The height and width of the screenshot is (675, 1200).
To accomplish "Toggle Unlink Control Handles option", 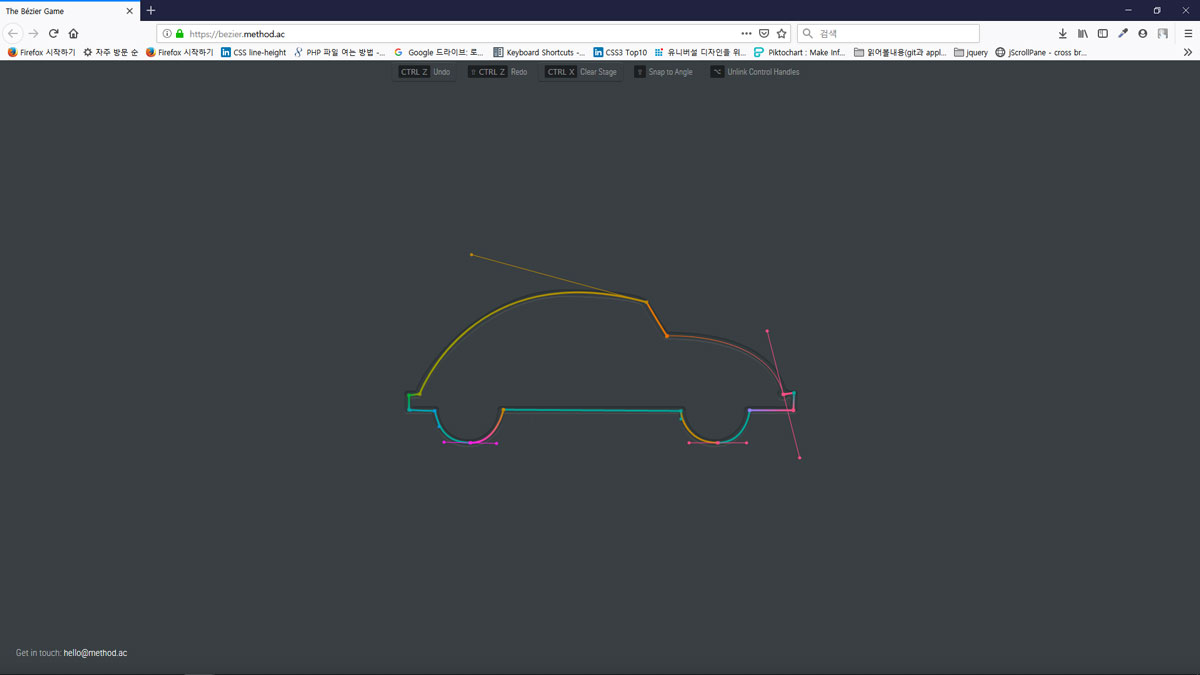I will (754, 72).
